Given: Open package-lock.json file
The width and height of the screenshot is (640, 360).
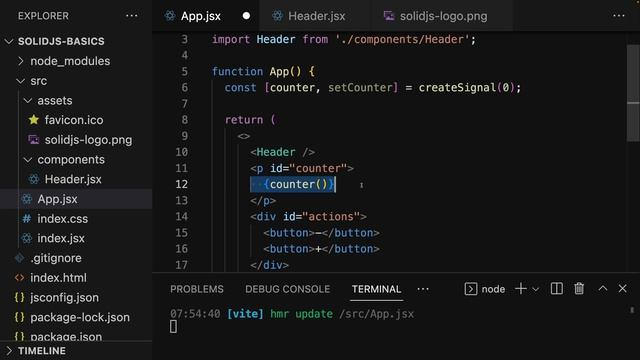Looking at the screenshot, I should (x=80, y=317).
